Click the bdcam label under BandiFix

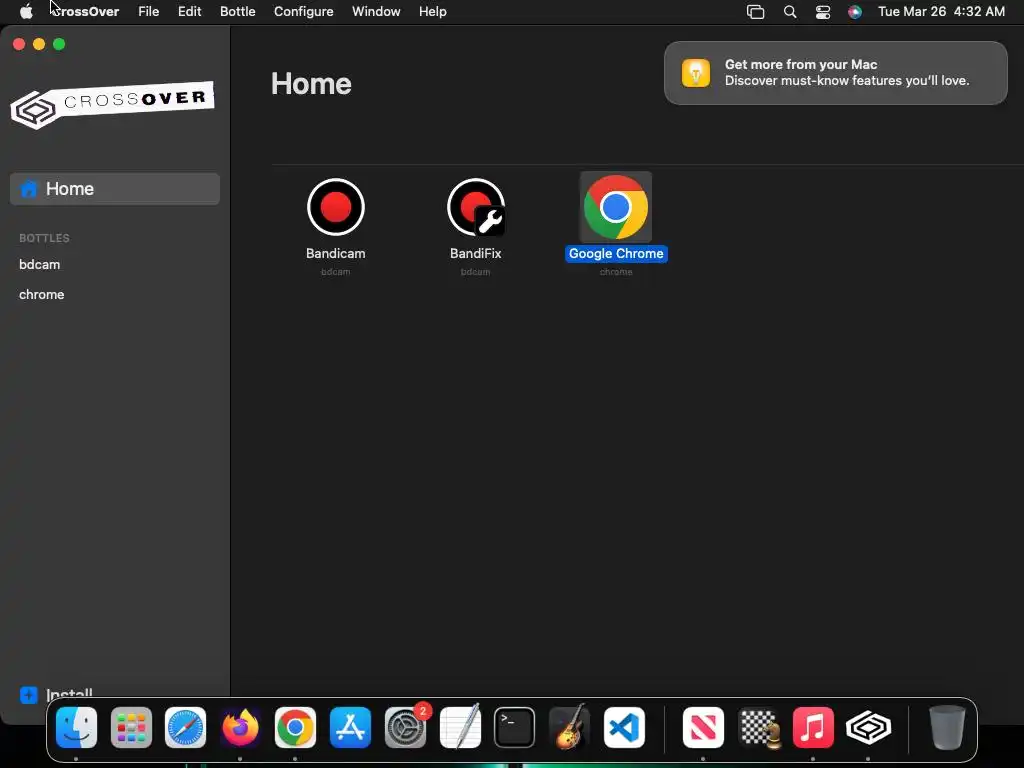pyautogui.click(x=475, y=272)
